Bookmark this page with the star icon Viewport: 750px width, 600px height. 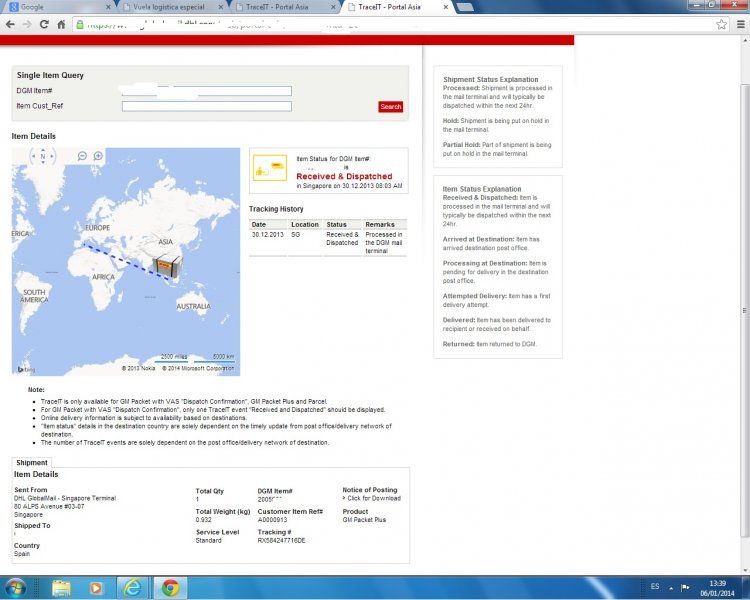point(721,24)
